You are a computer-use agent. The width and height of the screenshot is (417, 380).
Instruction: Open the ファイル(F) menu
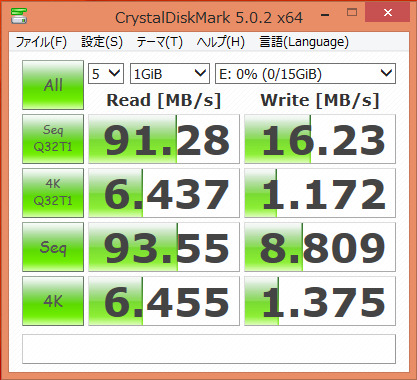point(41,42)
